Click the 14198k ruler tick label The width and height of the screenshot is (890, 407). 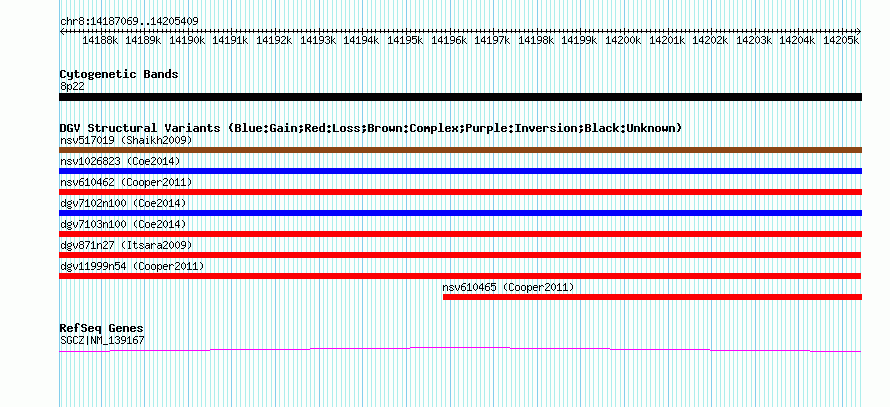[536, 40]
